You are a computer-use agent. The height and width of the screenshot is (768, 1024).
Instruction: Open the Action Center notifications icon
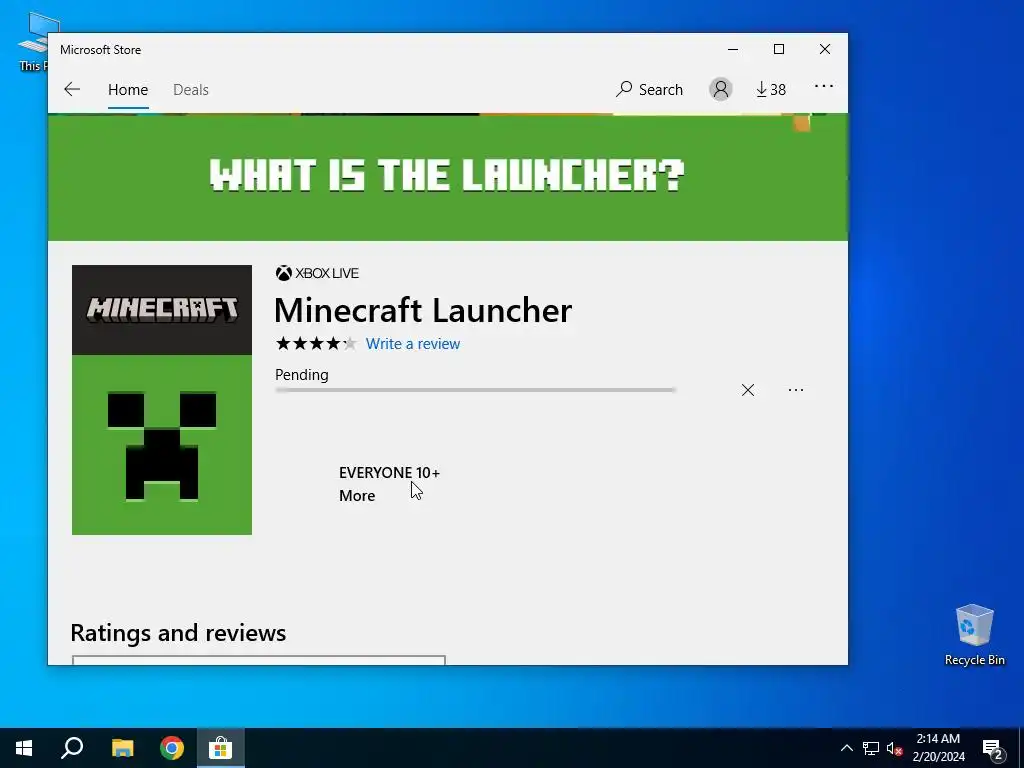click(x=993, y=749)
